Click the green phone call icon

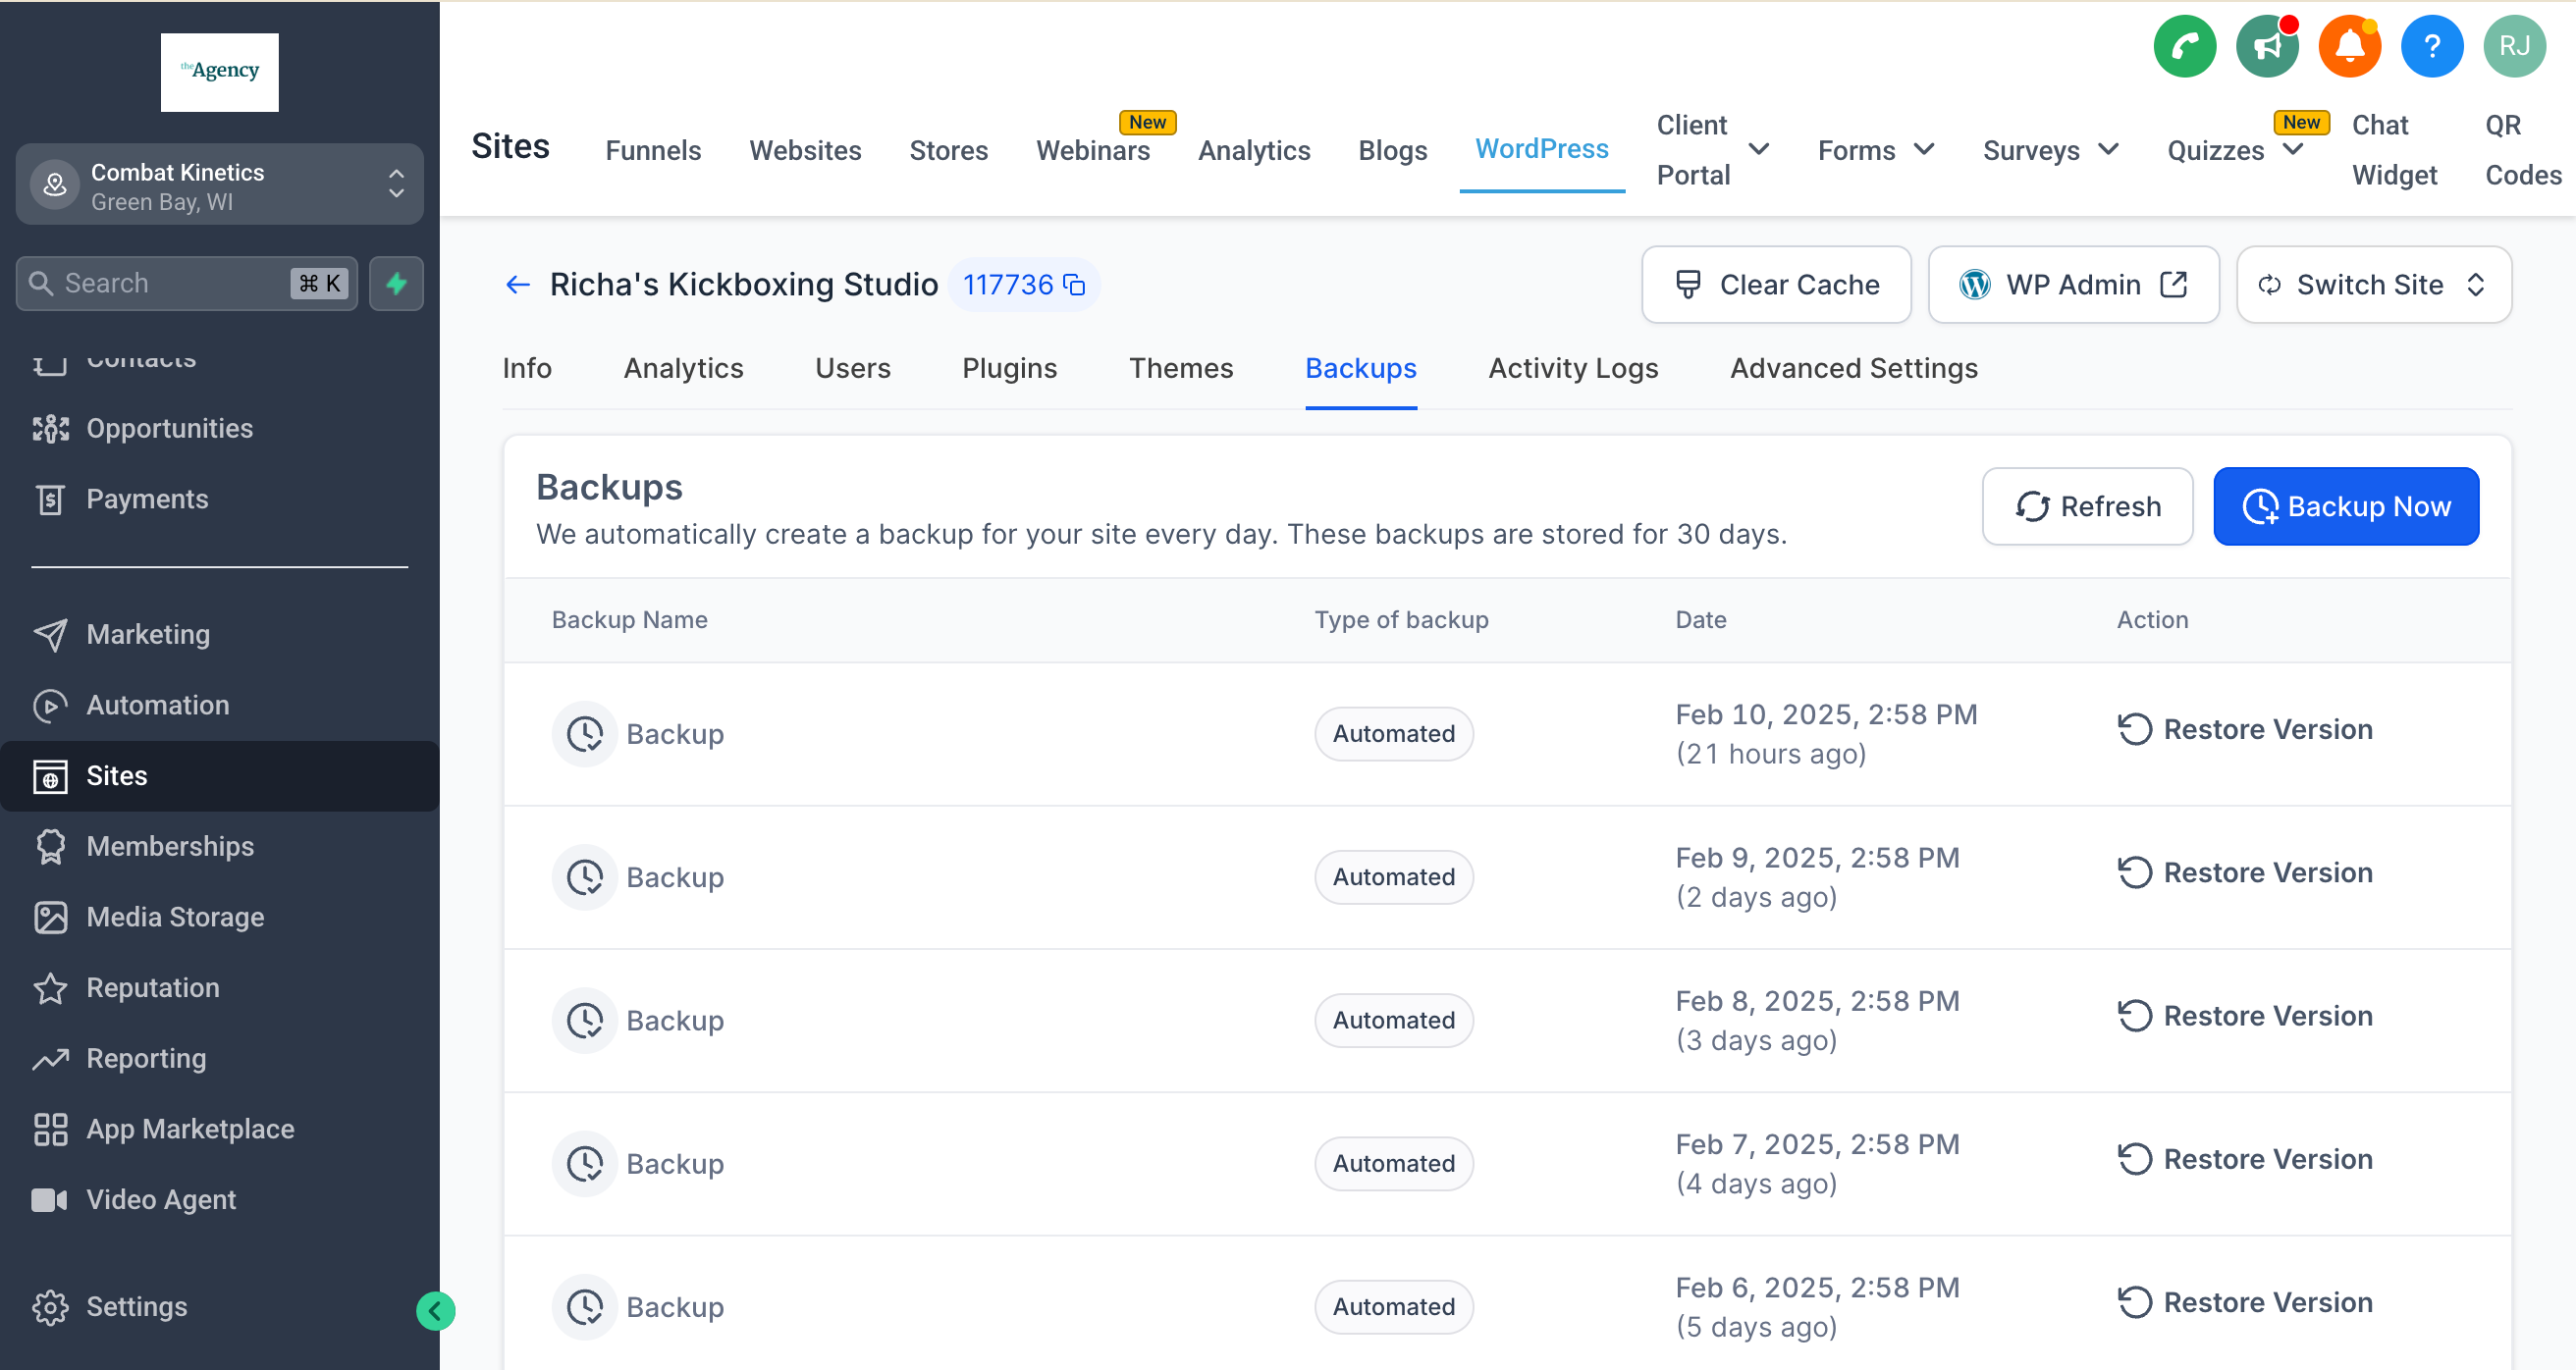[x=2184, y=46]
